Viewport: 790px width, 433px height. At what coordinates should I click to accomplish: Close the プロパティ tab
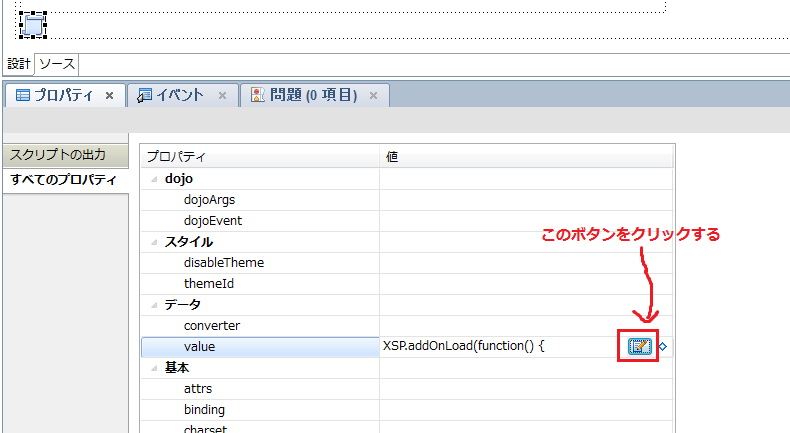coord(109,95)
